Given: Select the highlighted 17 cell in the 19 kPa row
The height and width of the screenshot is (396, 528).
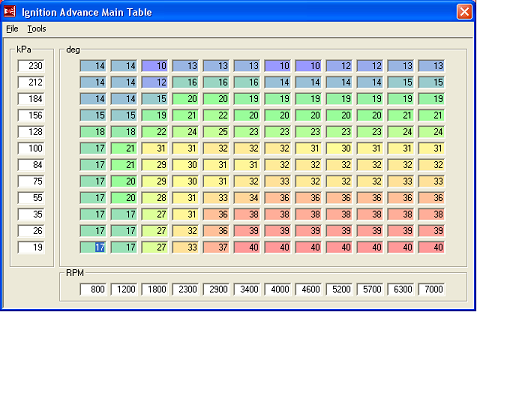Looking at the screenshot, I should click(x=93, y=247).
